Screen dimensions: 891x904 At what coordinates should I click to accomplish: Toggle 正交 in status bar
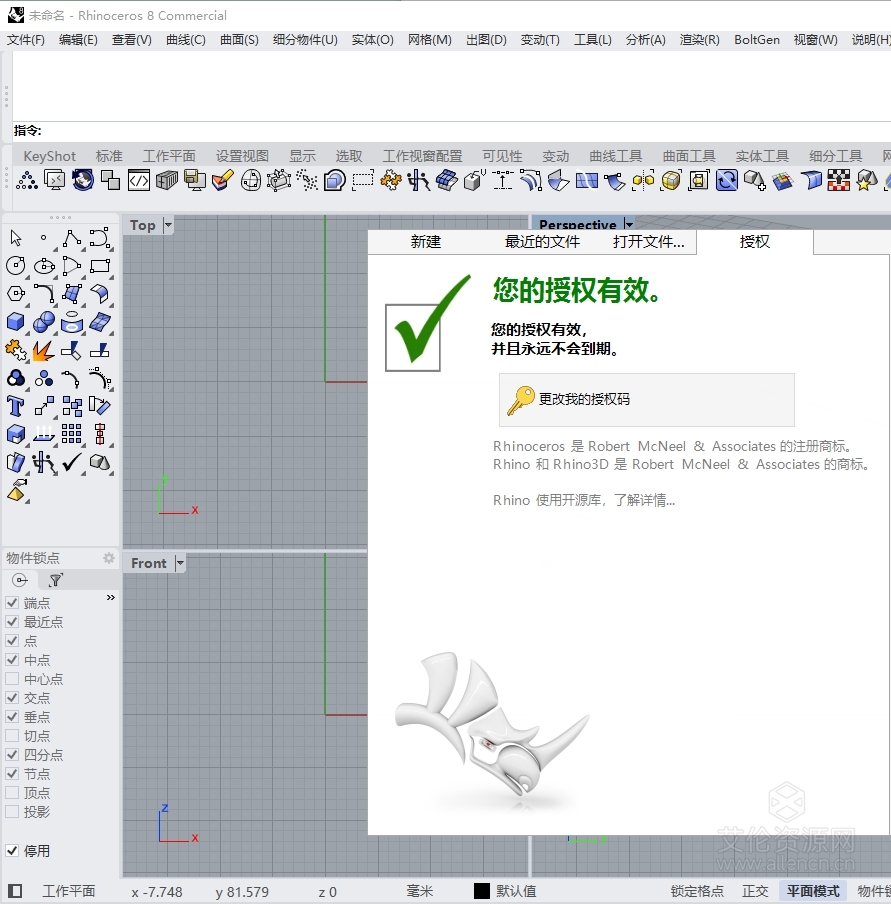[x=755, y=891]
